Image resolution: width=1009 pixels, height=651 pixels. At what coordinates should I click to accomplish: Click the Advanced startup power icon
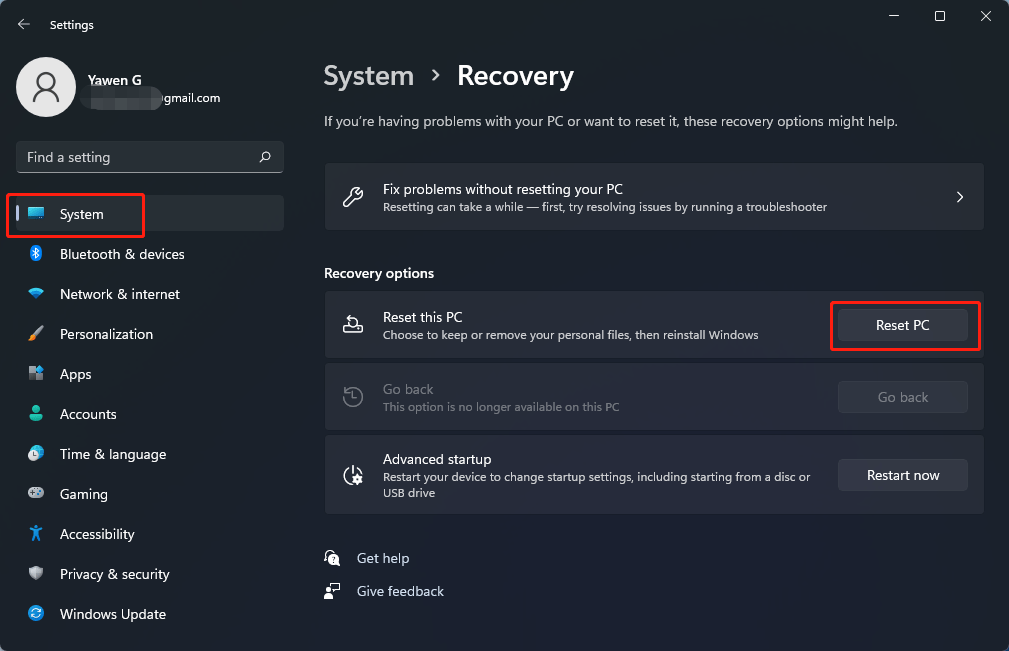coord(353,474)
